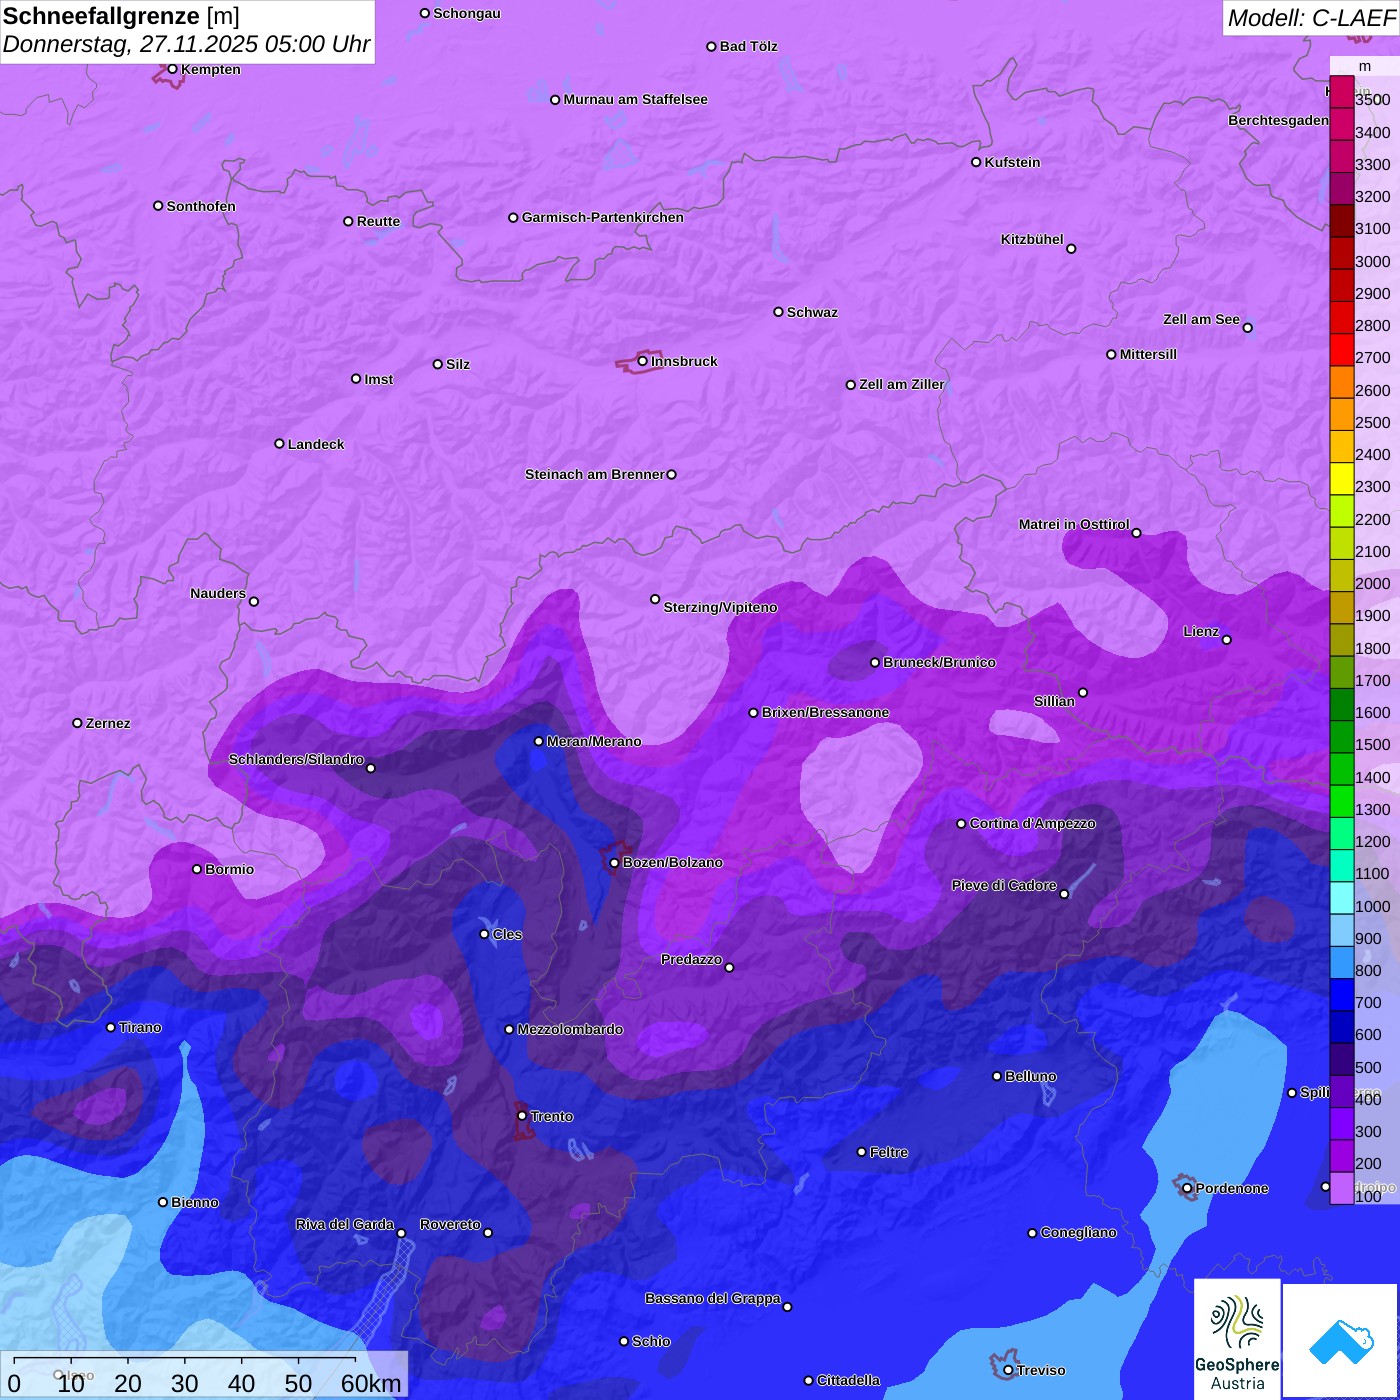The height and width of the screenshot is (1400, 1400).
Task: Select the Landeck marker dot
Action: [279, 444]
